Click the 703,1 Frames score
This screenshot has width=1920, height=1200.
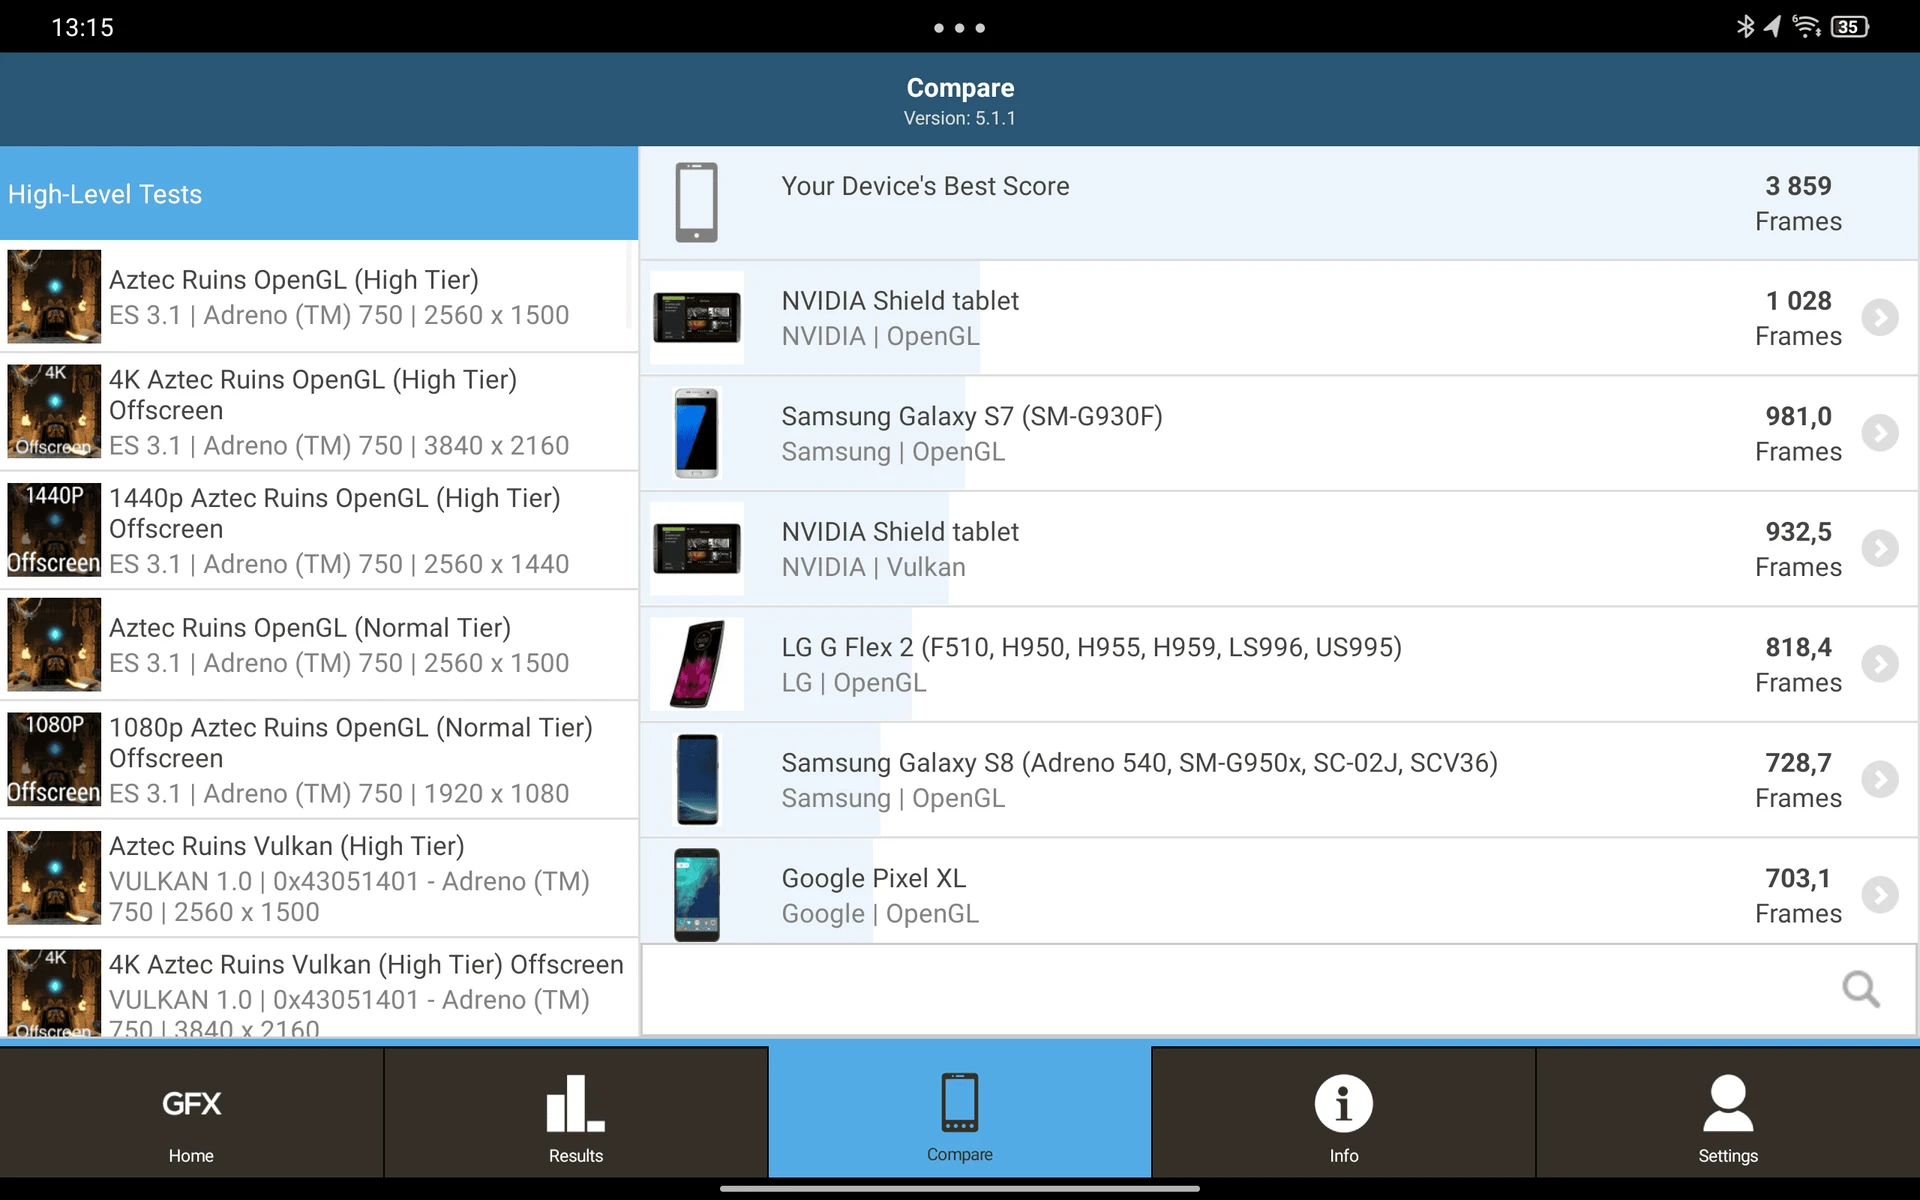click(x=1798, y=896)
